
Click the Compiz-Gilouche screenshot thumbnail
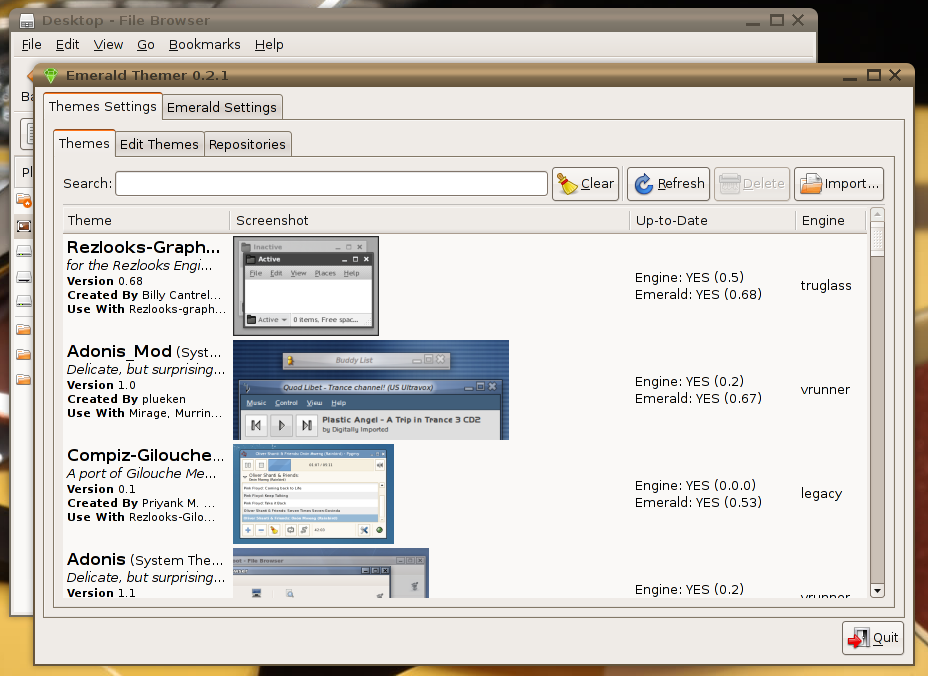click(314, 494)
